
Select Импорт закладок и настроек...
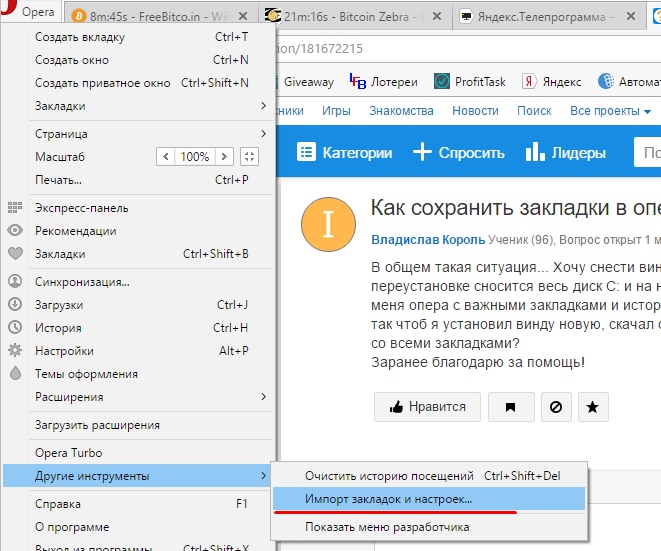coord(429,499)
